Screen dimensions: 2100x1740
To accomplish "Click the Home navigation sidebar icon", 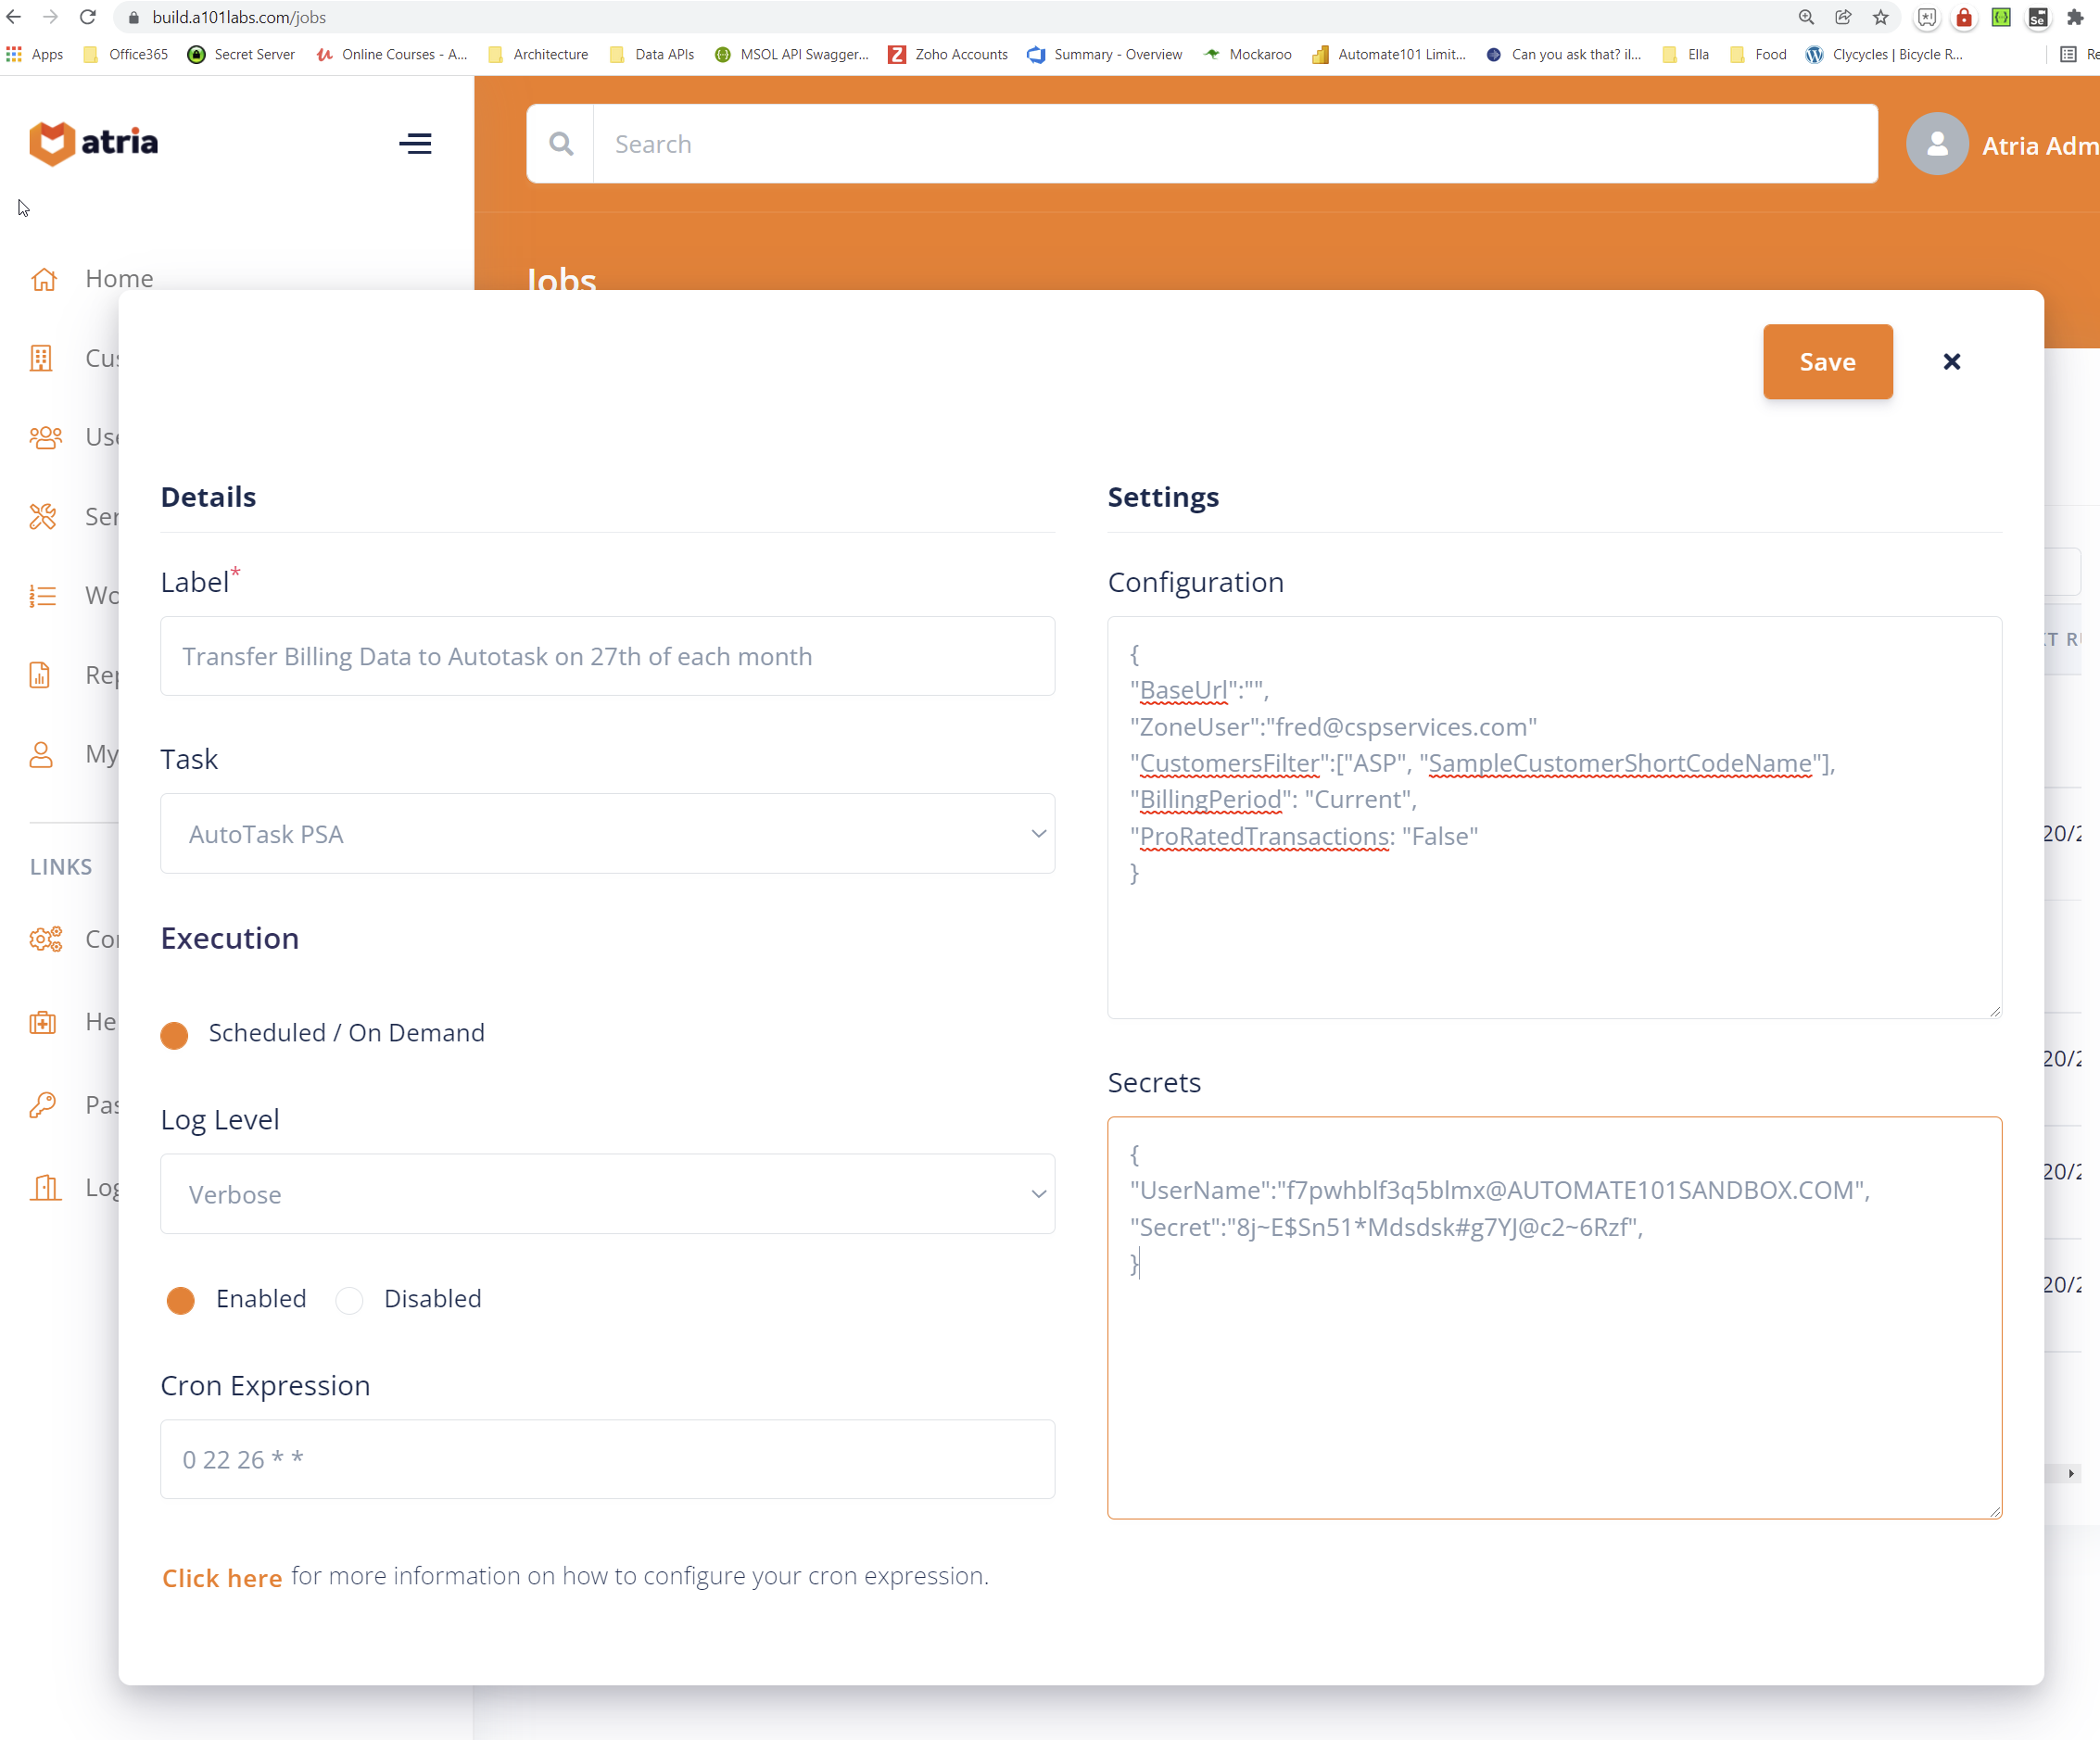I will 44,277.
